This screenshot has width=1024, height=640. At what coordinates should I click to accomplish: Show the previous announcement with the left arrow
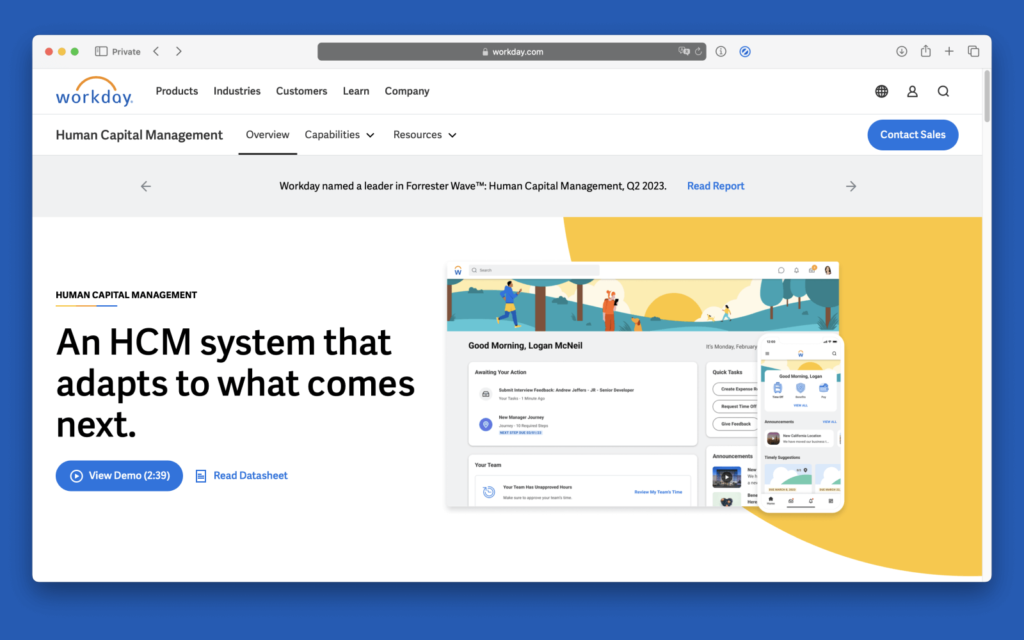click(146, 186)
